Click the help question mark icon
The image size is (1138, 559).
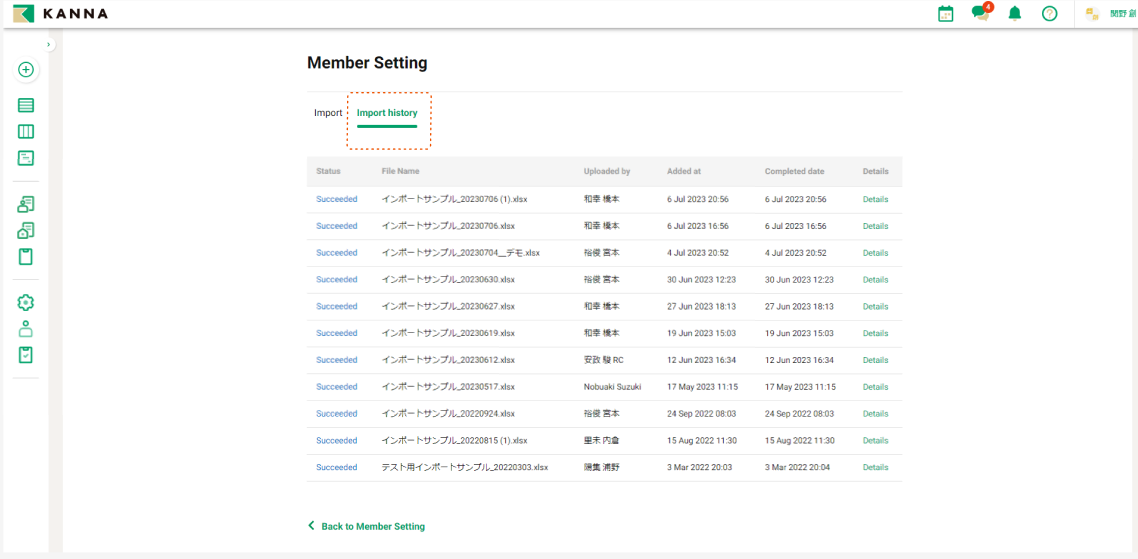point(1049,14)
